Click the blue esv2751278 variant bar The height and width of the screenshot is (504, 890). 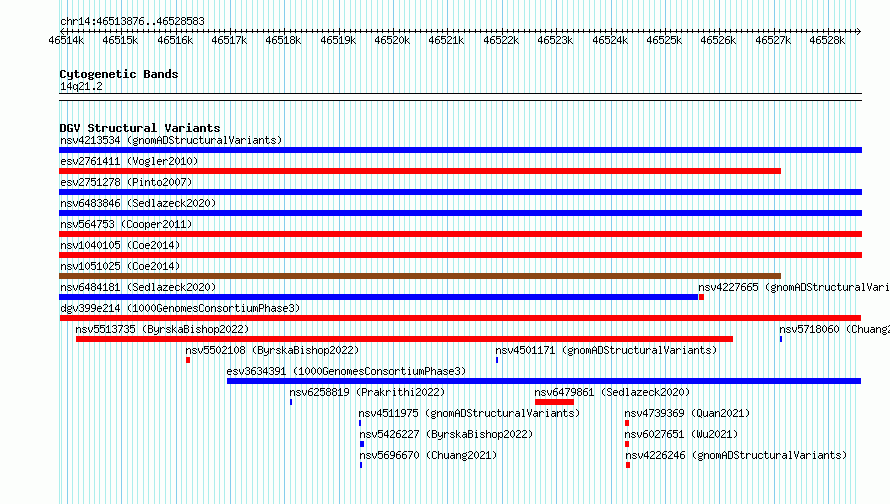click(460, 192)
